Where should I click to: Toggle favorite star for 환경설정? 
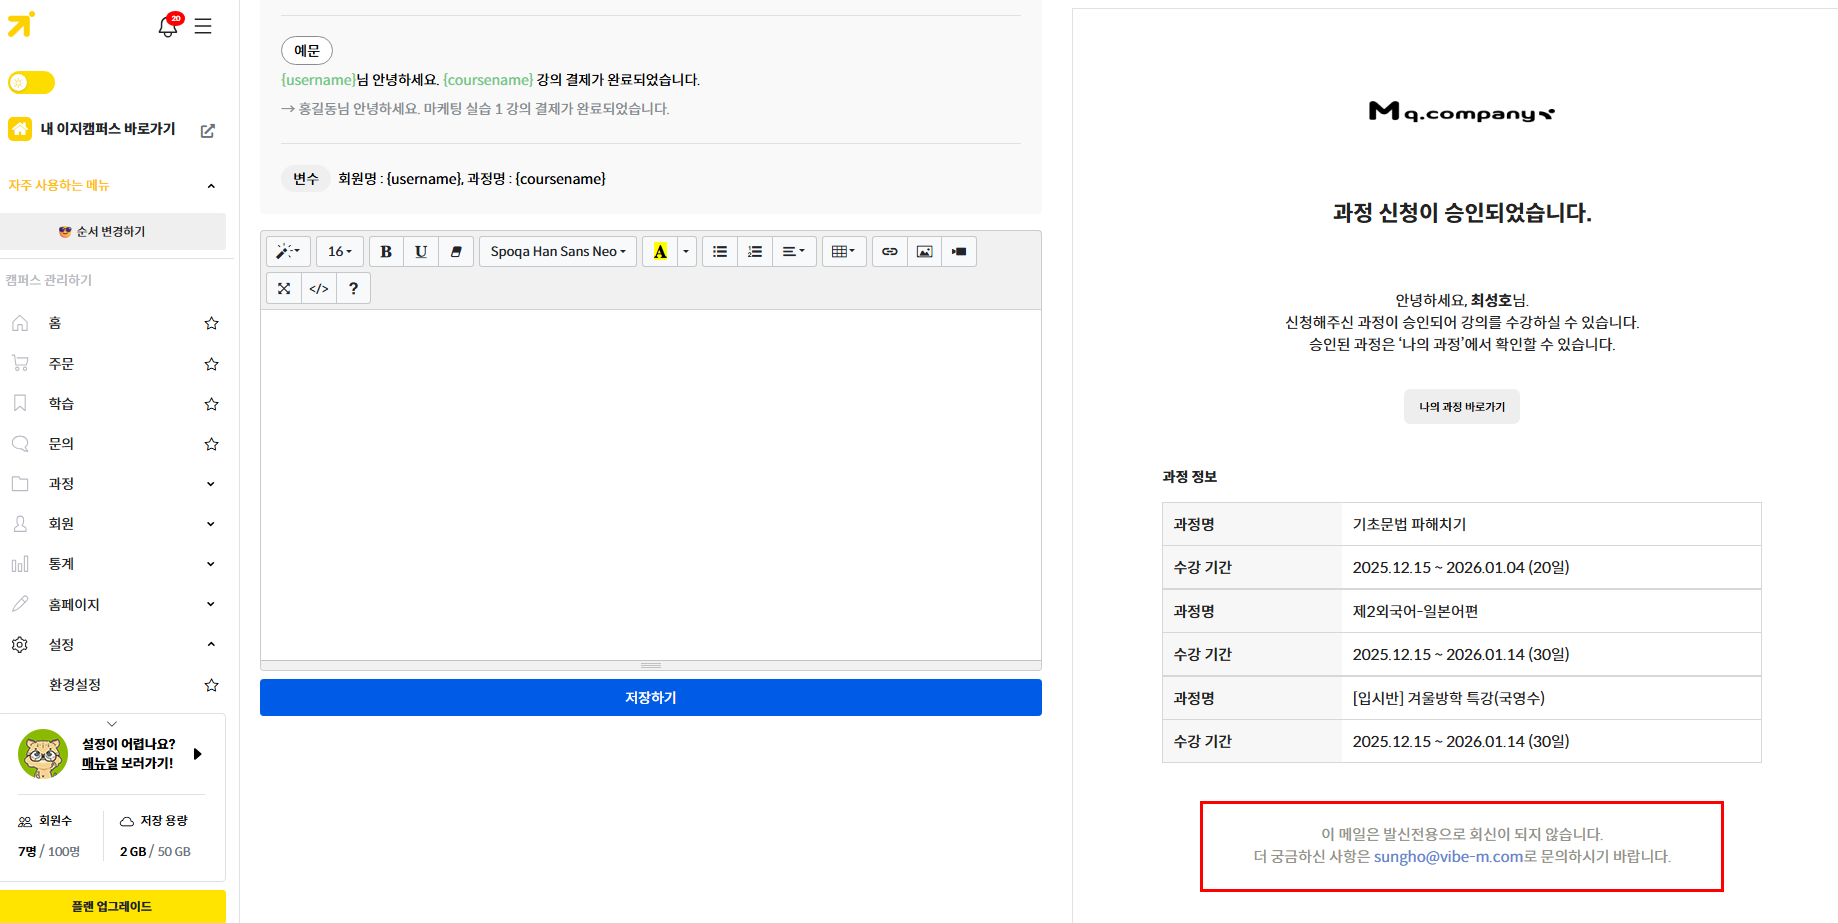click(x=211, y=685)
